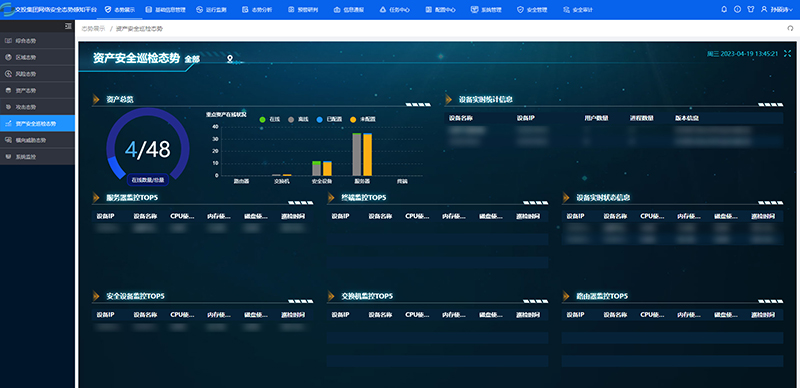Toggle the 未配置 legend item

[x=363, y=119]
